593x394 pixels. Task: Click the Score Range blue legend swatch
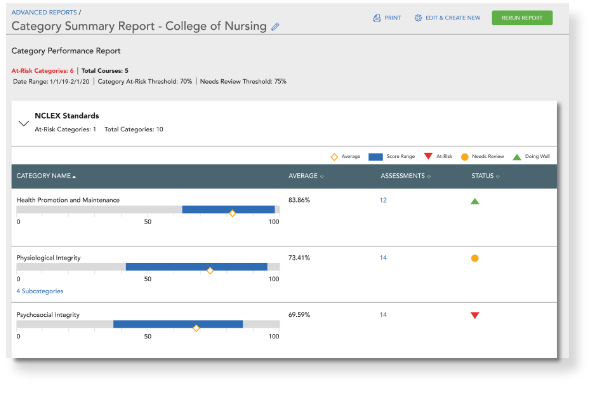(376, 157)
